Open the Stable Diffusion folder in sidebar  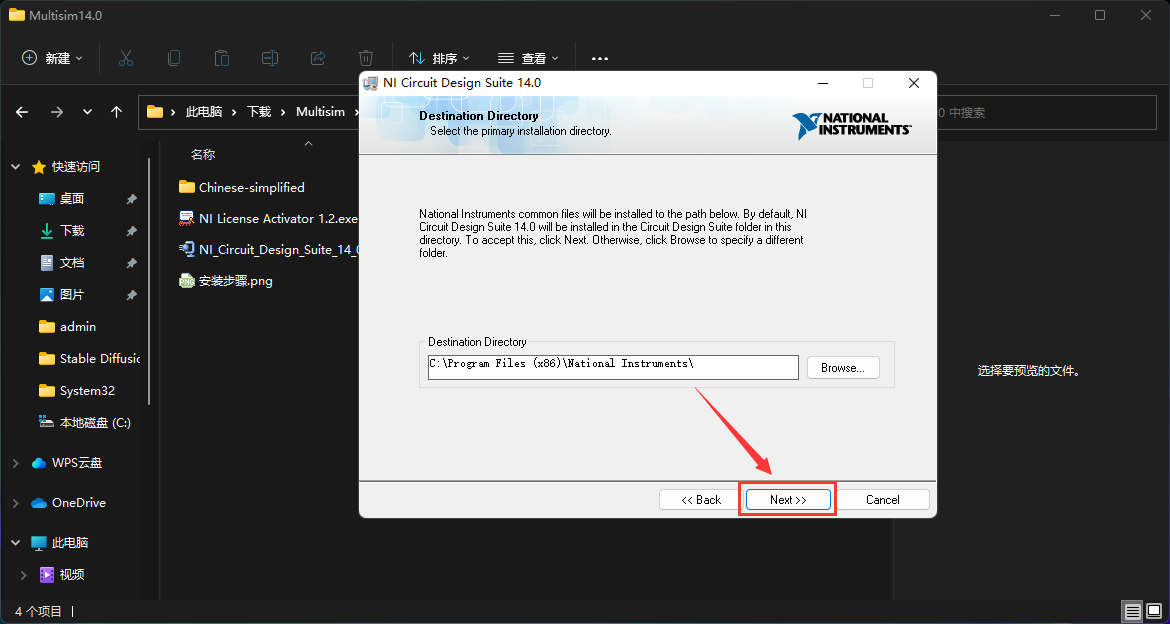90,359
